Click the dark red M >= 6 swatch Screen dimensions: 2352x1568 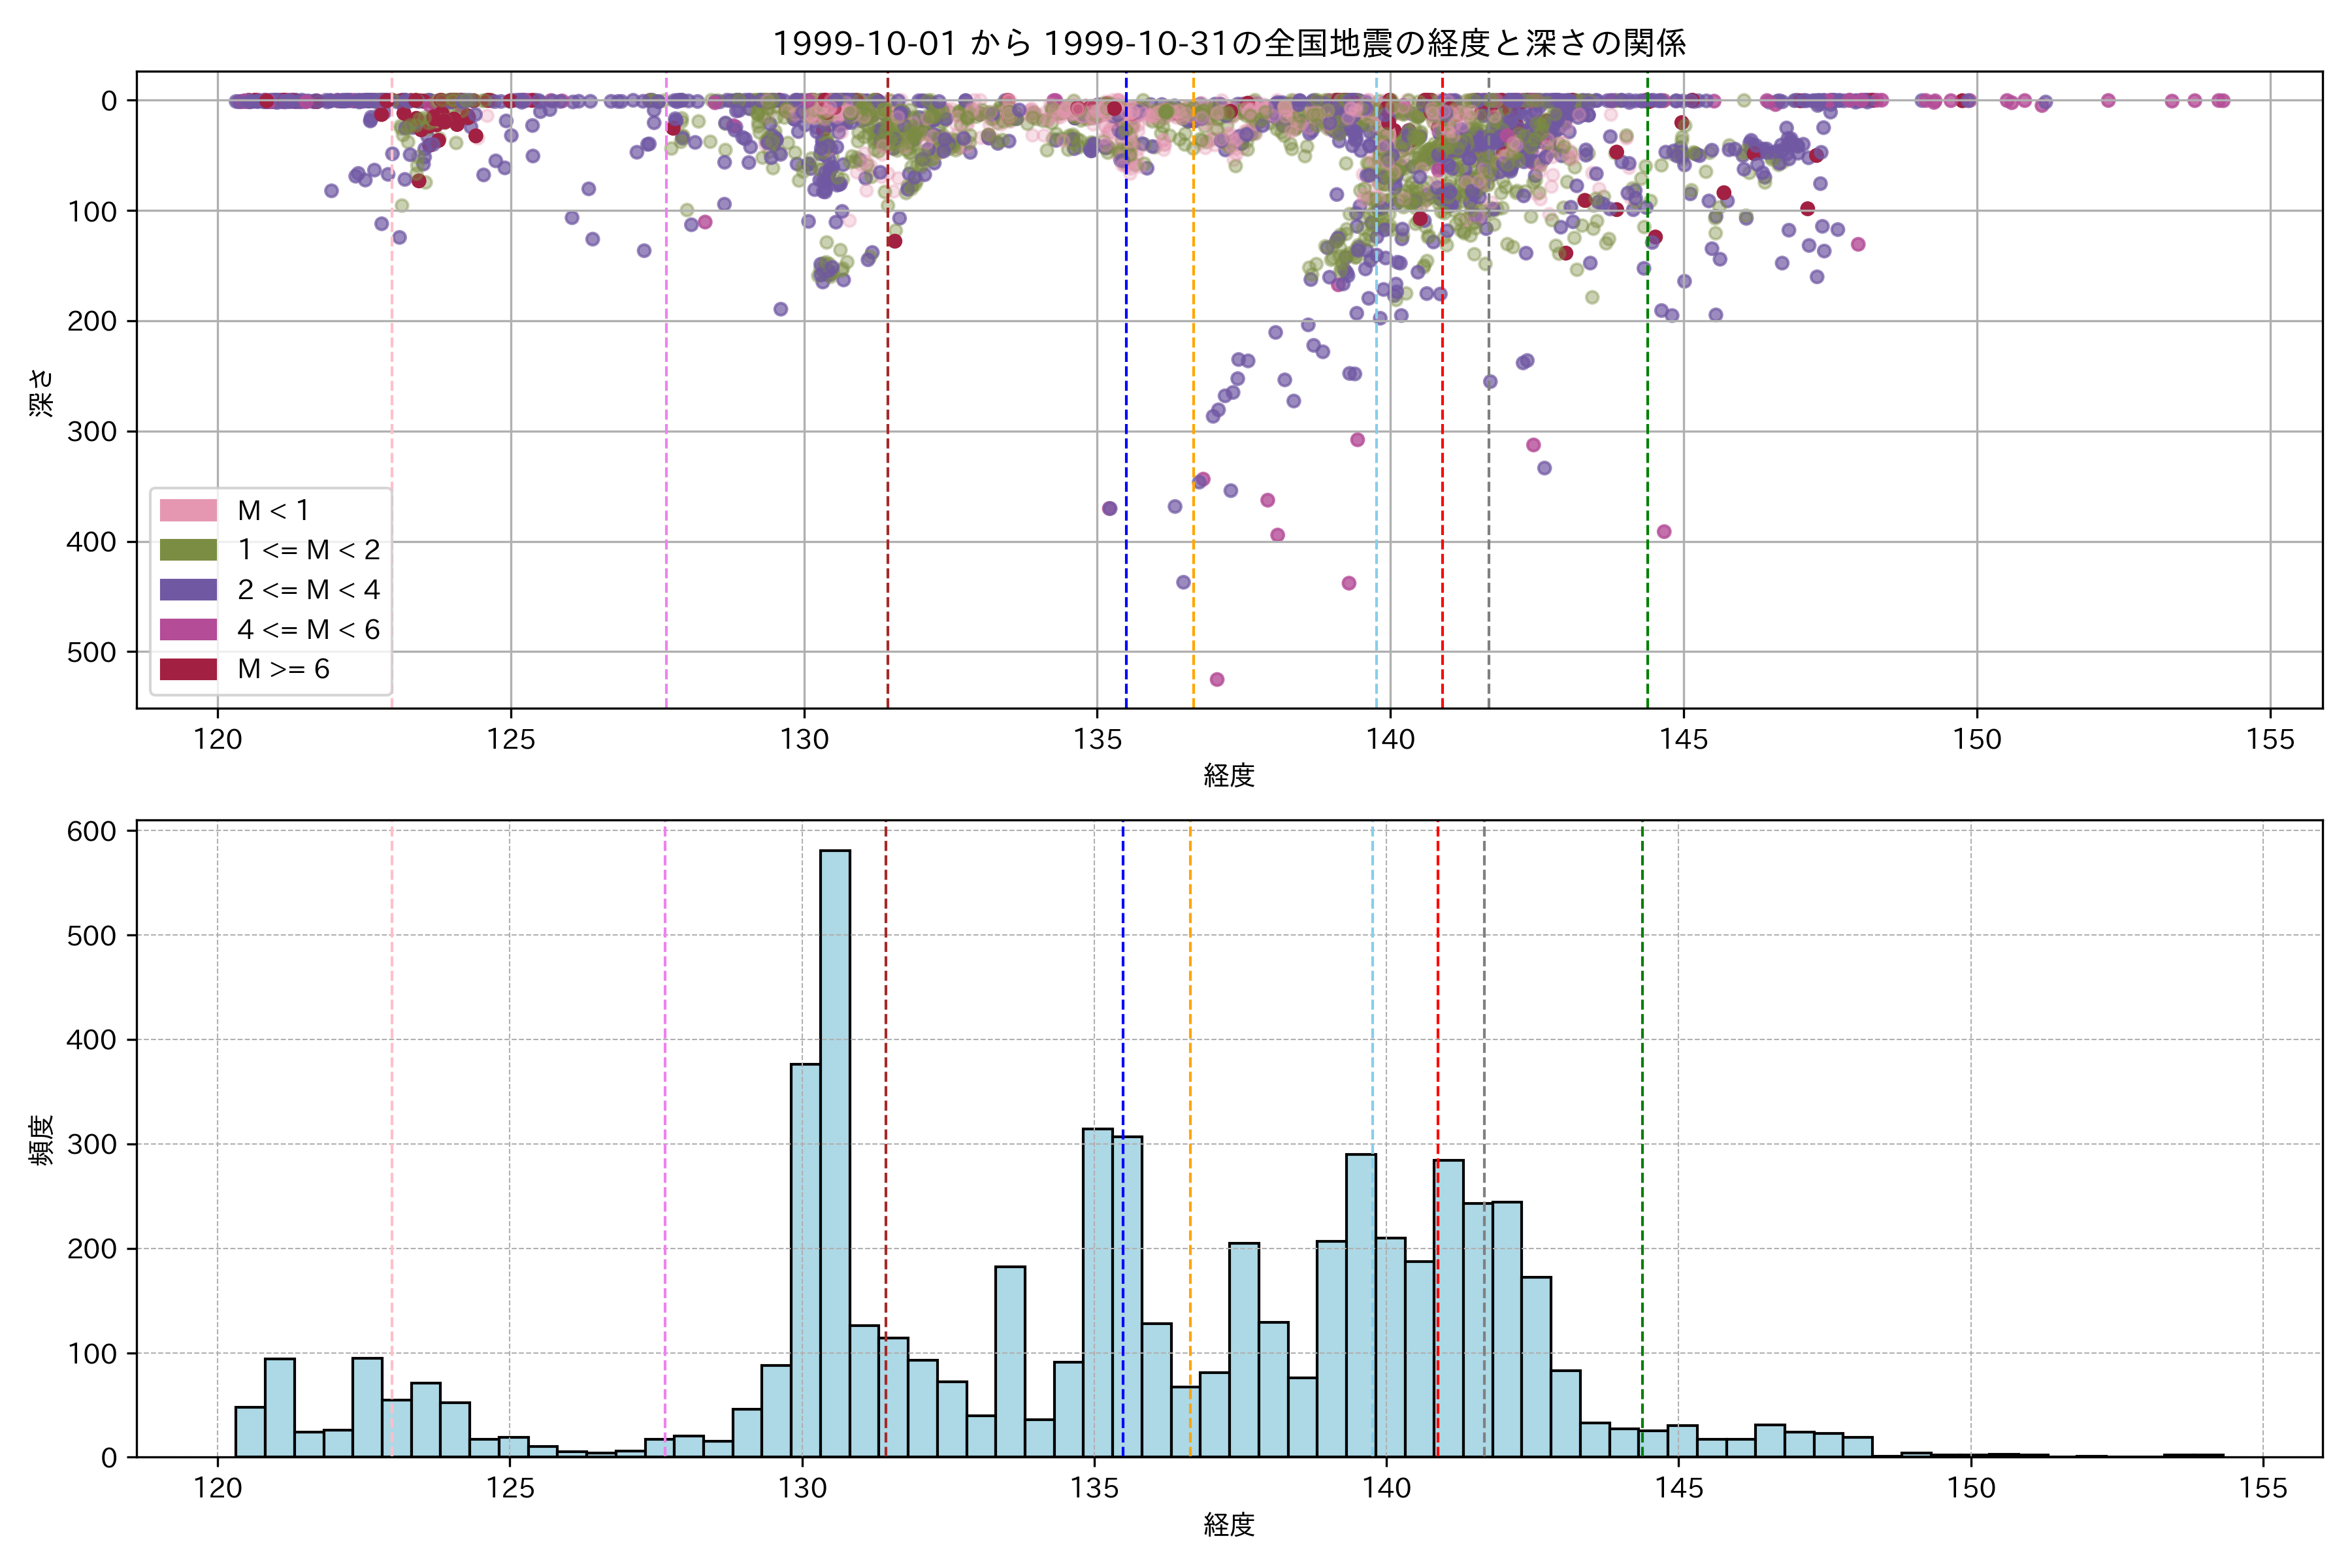(x=188, y=669)
